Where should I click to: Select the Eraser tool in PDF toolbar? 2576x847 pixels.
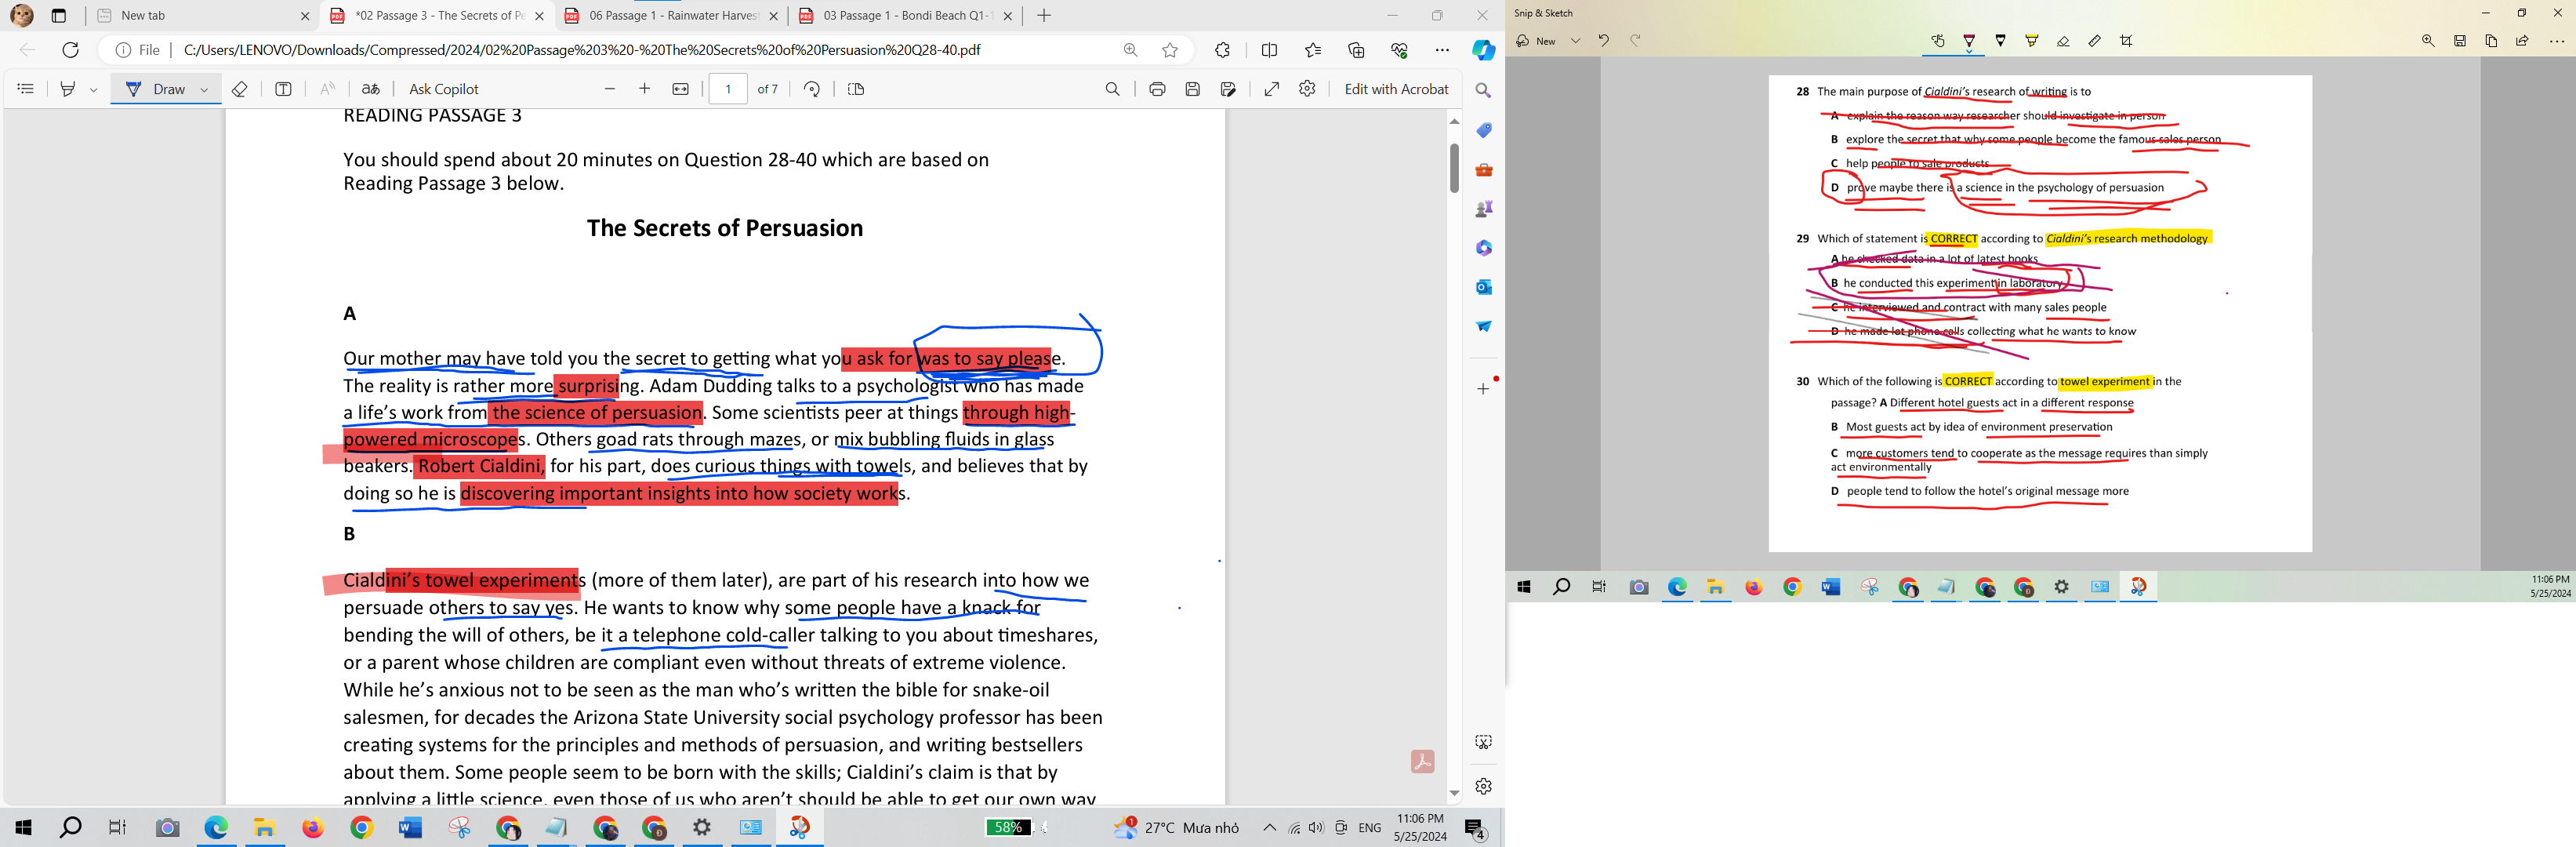pos(239,89)
